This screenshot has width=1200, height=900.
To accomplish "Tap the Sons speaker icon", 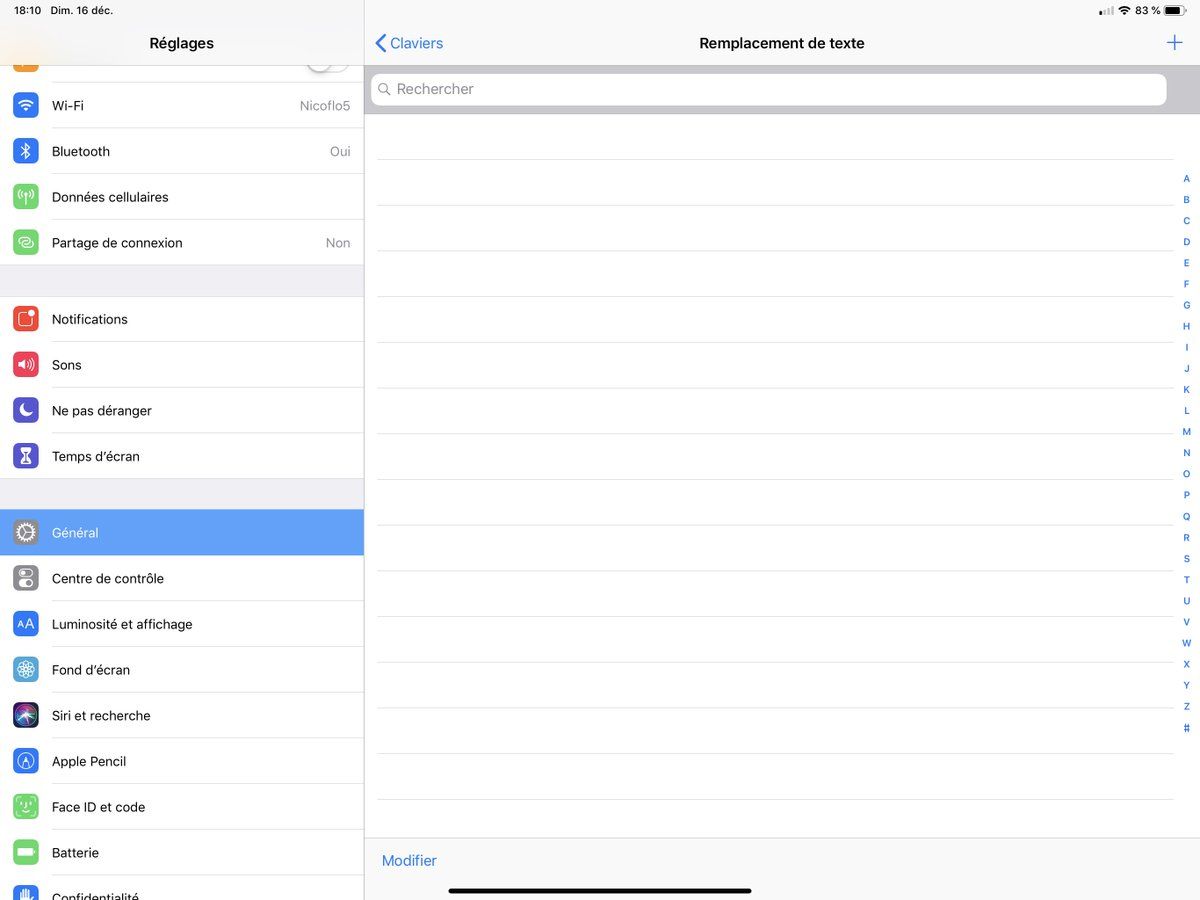I will click(x=26, y=365).
